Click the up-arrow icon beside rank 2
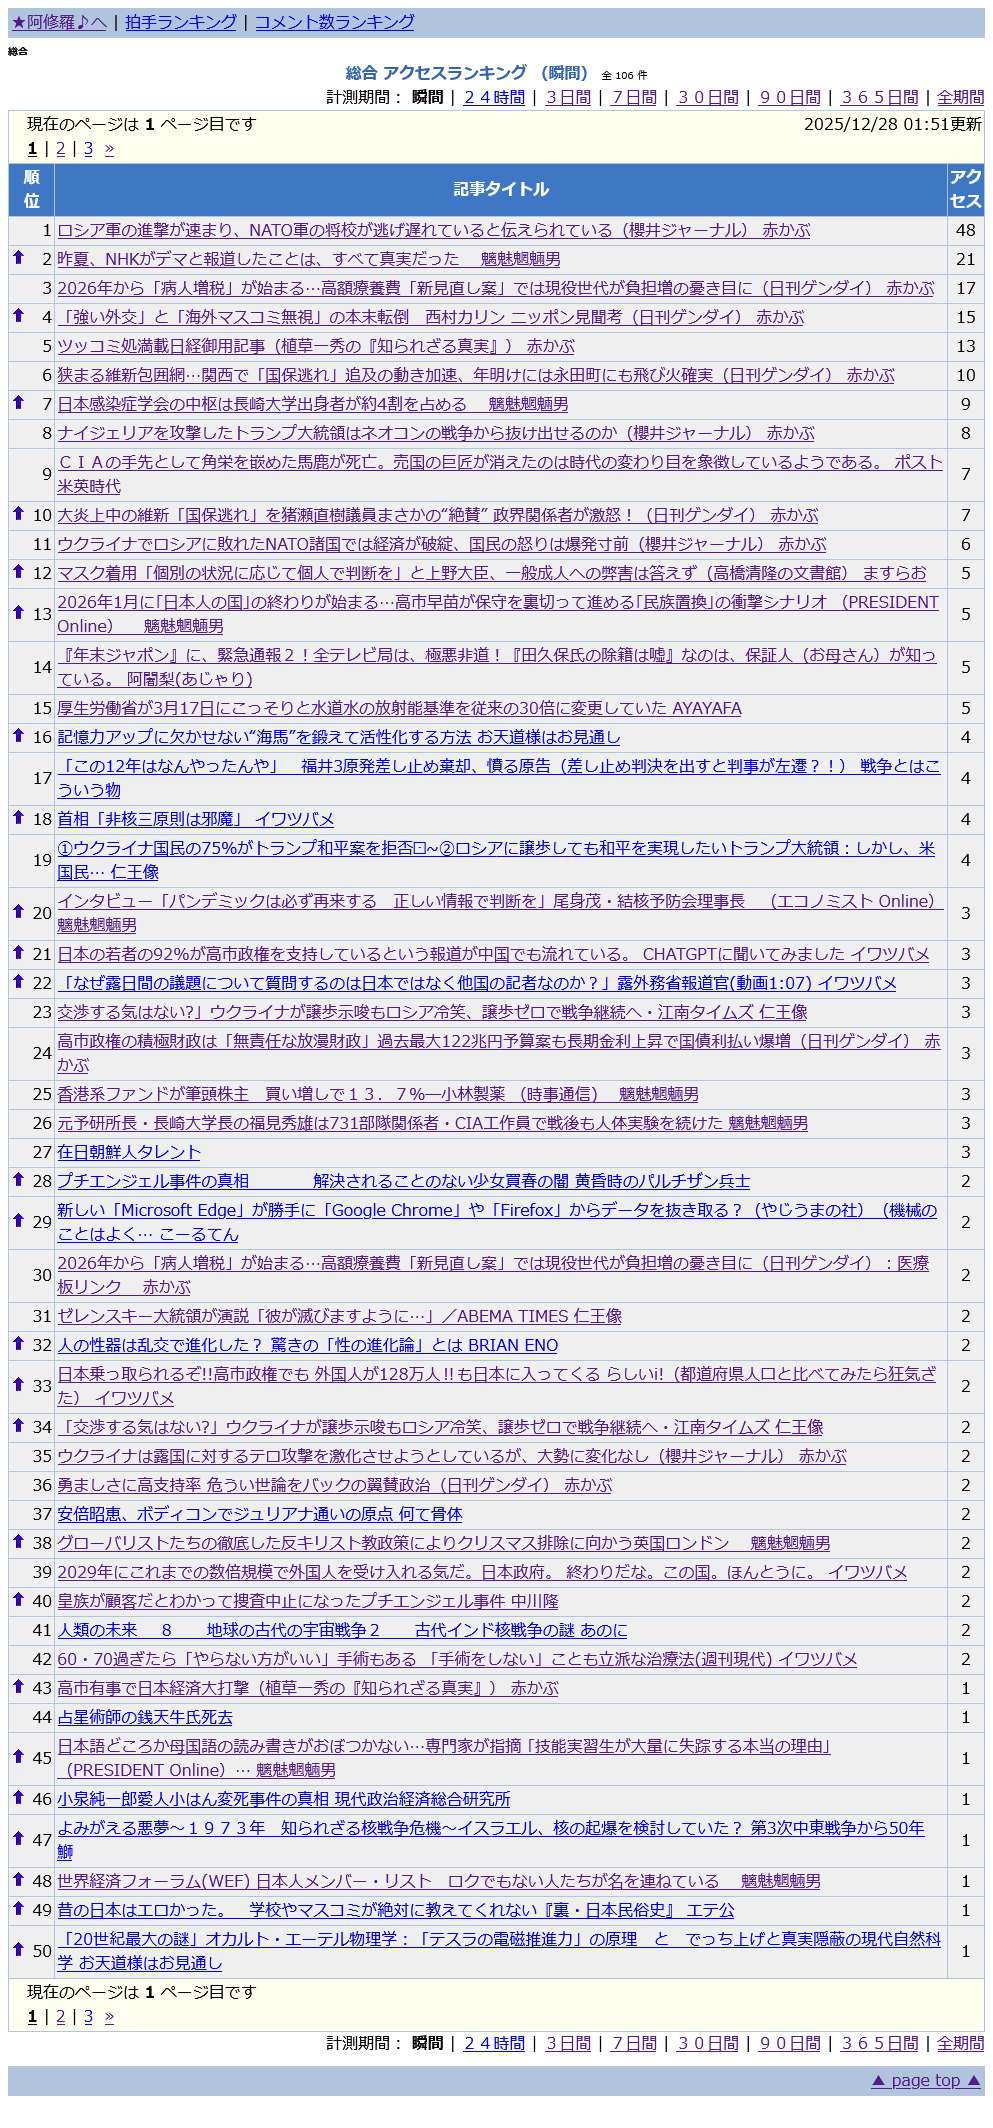 tap(18, 258)
